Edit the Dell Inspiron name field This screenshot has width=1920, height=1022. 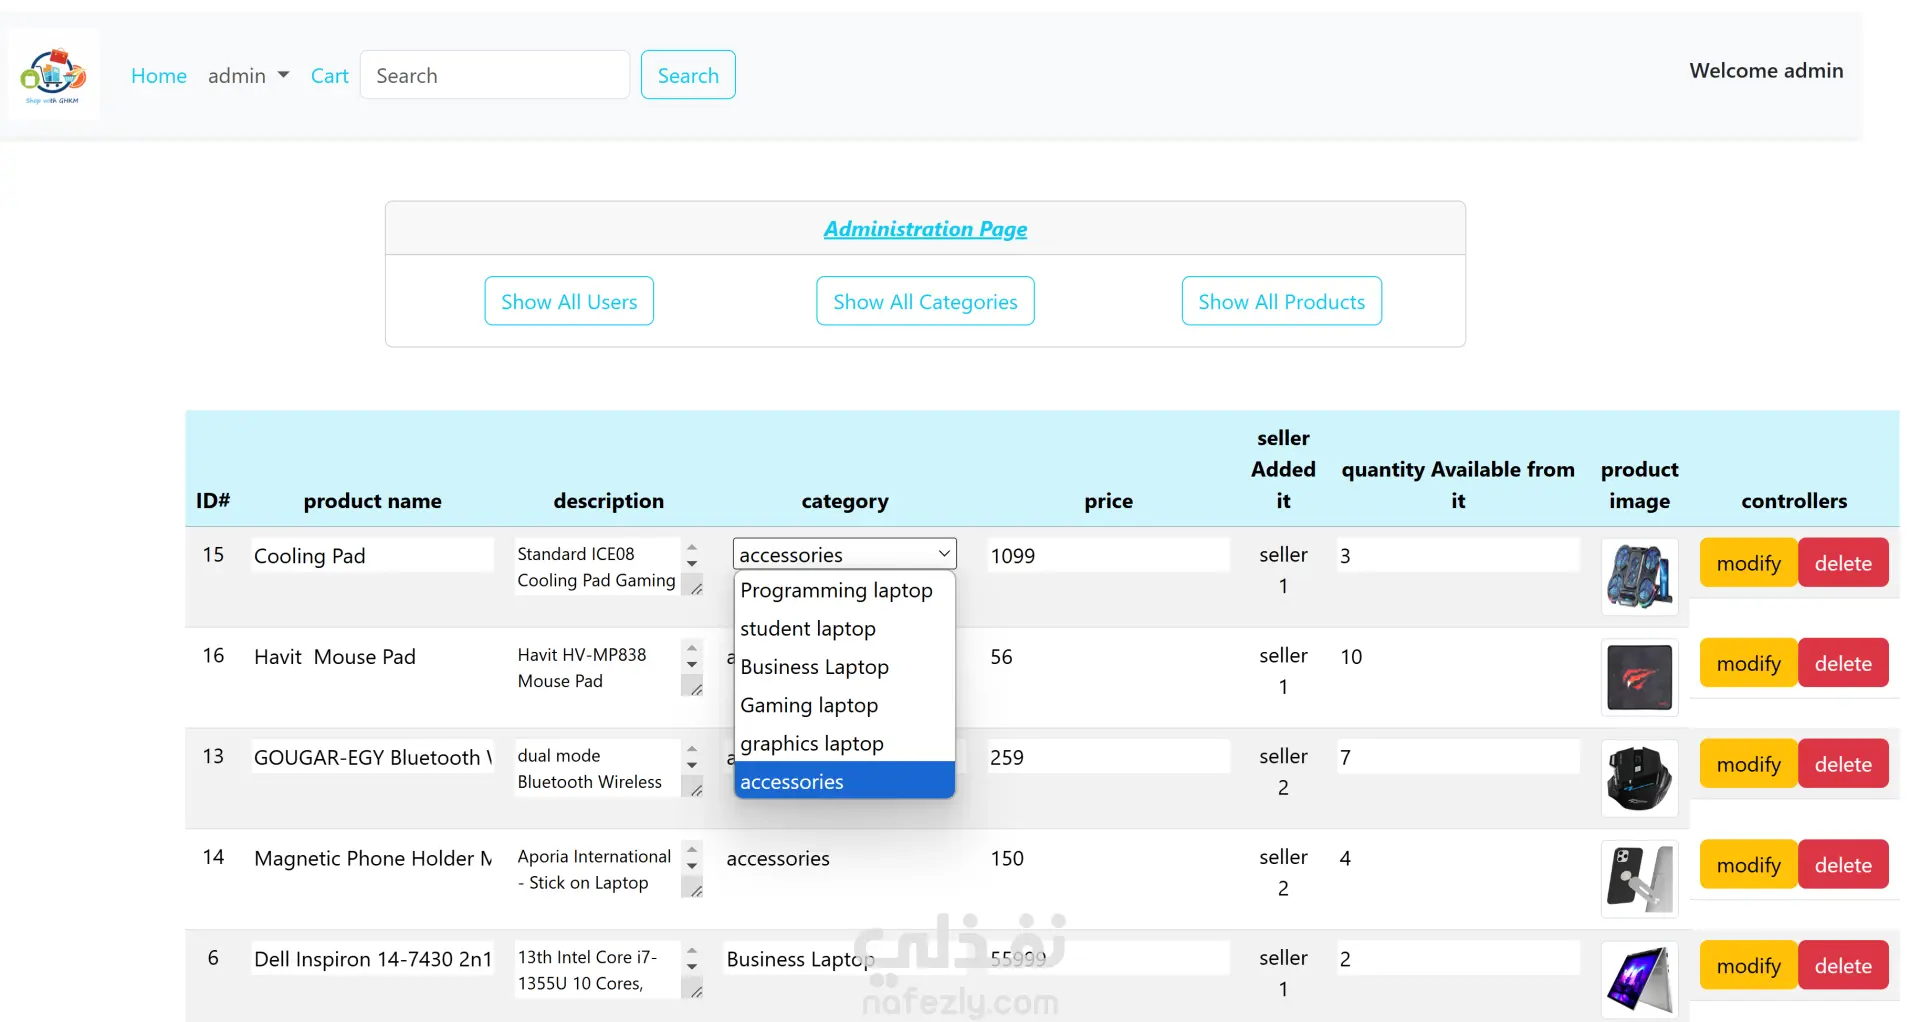(372, 960)
